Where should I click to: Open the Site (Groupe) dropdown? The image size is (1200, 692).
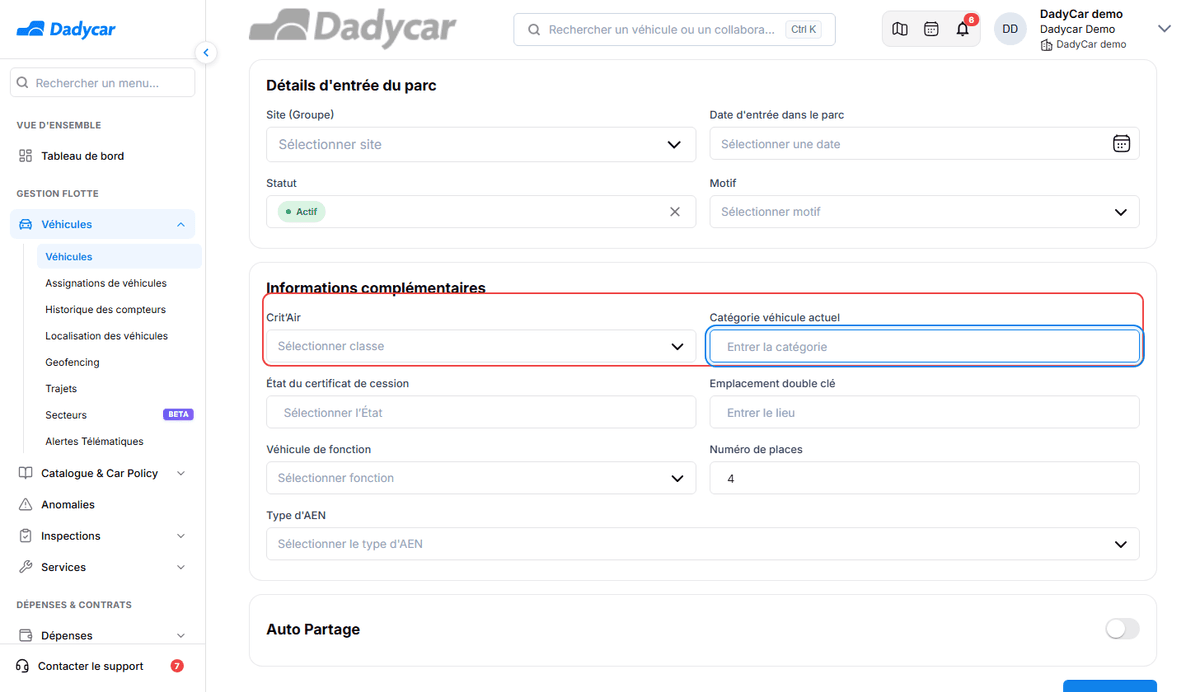[x=481, y=144]
